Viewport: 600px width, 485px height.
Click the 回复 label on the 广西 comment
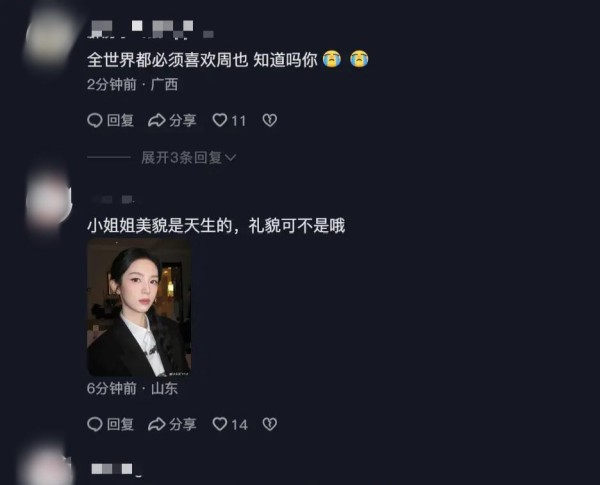[120, 120]
